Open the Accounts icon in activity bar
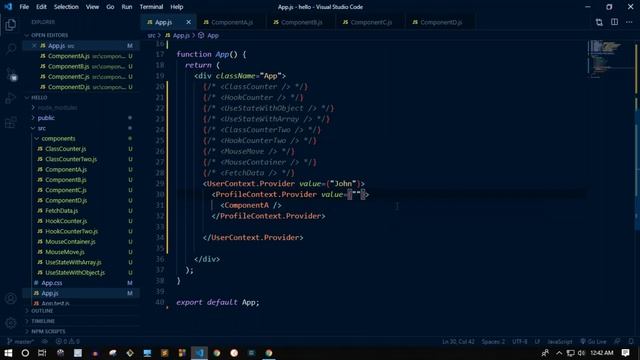 pos(11,298)
